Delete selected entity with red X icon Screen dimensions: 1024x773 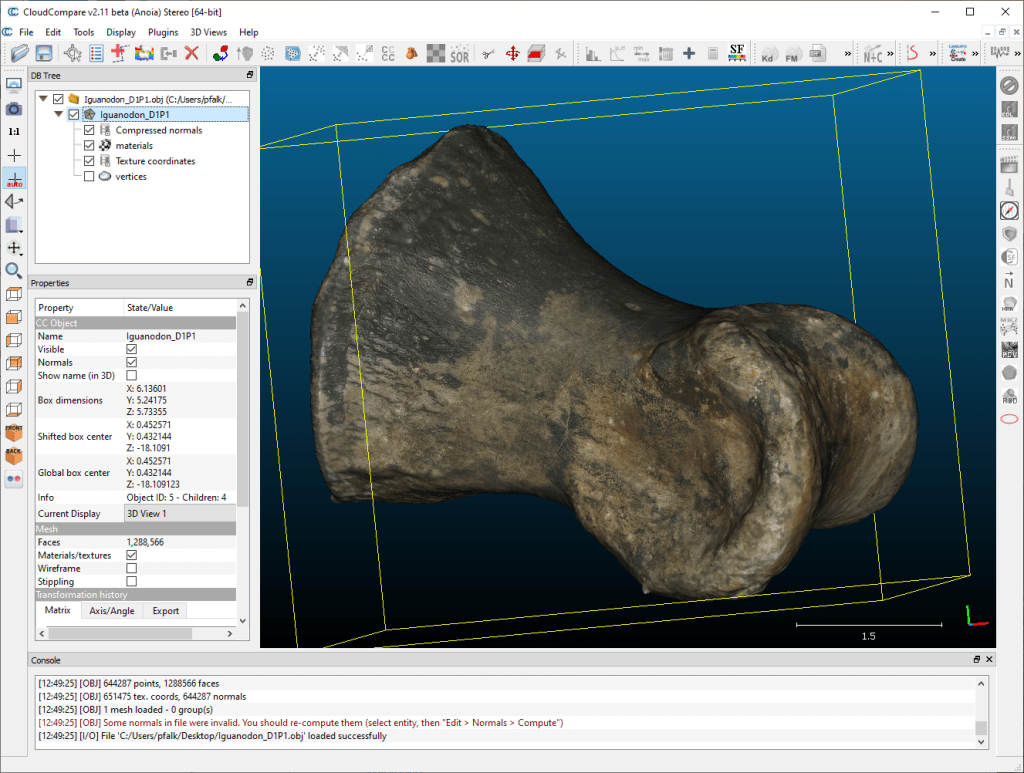tap(192, 53)
